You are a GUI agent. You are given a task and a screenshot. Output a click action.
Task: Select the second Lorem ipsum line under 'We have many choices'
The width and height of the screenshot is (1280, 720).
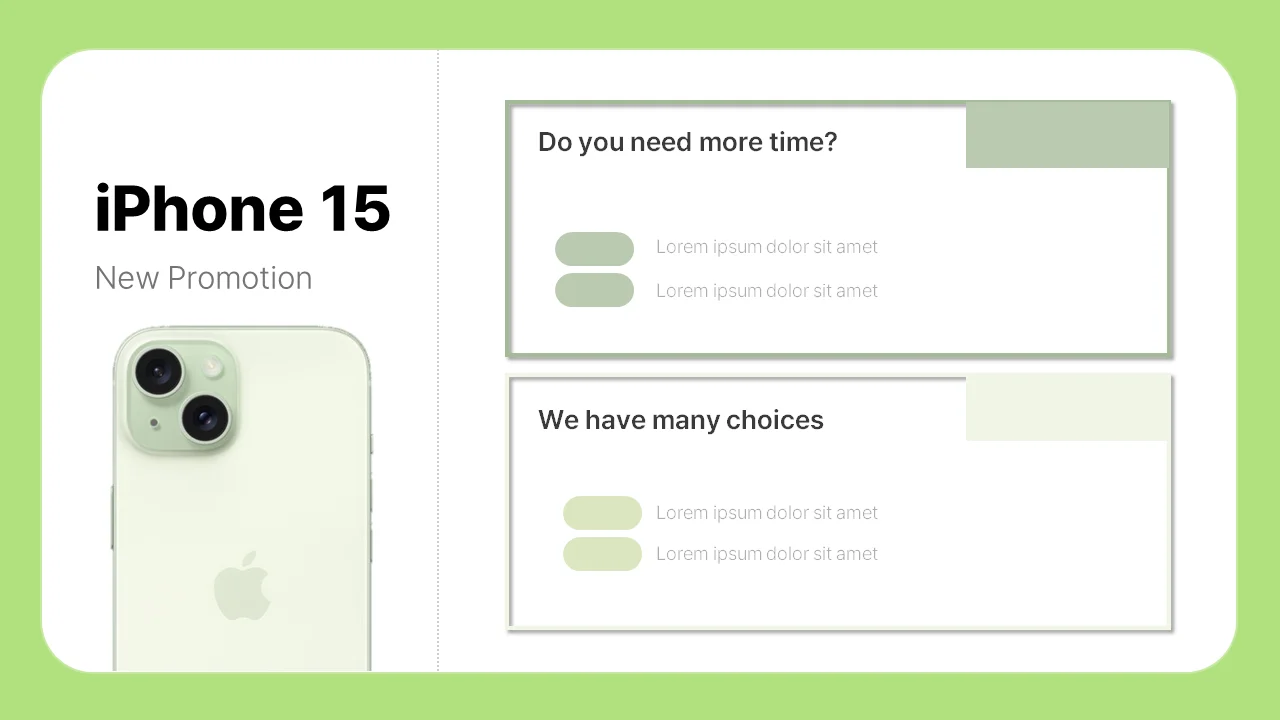pos(767,554)
